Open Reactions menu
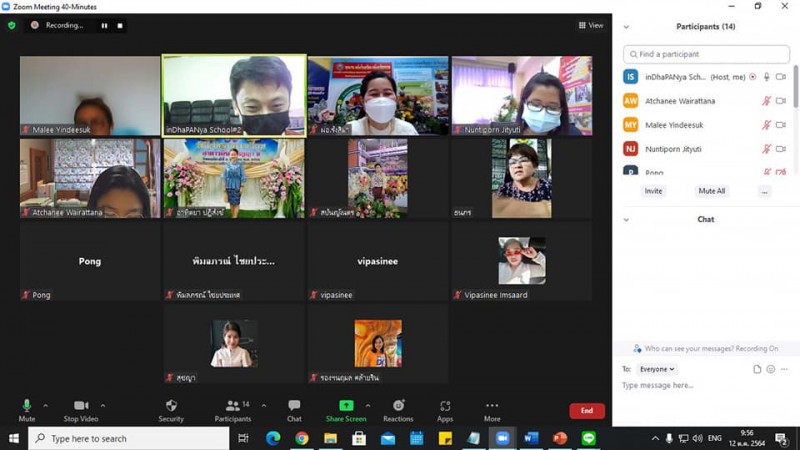 click(398, 411)
